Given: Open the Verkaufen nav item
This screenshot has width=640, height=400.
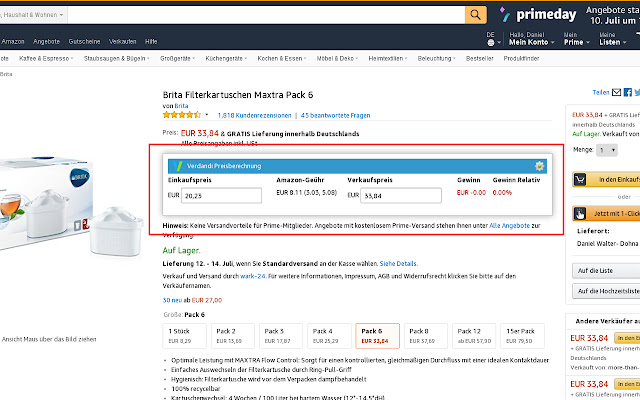Looking at the screenshot, I should (x=122, y=42).
